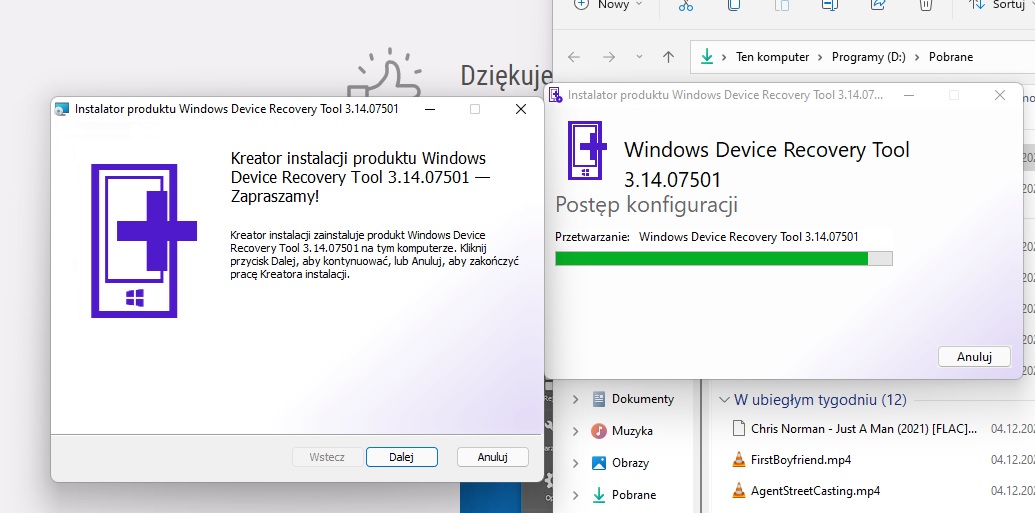Click the document icon of Chris Norman file
Viewport: 1035px width, 513px height.
click(739, 428)
